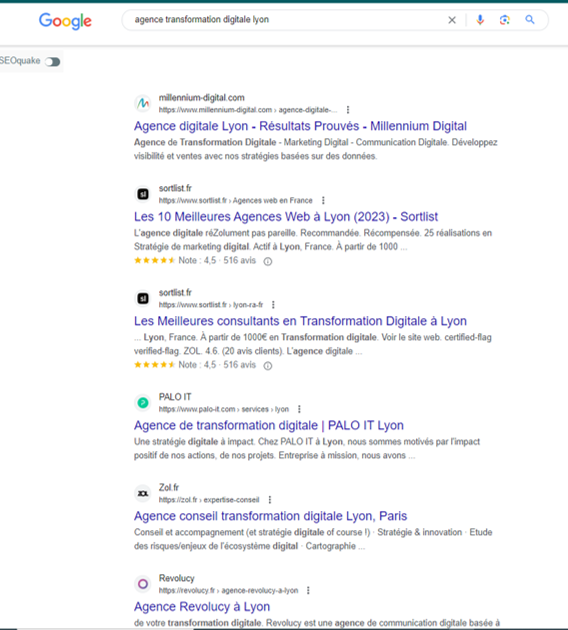Screen dimensions: 568x630
Task: Click the palo-it.com services lyon URL
Action: pos(224,409)
